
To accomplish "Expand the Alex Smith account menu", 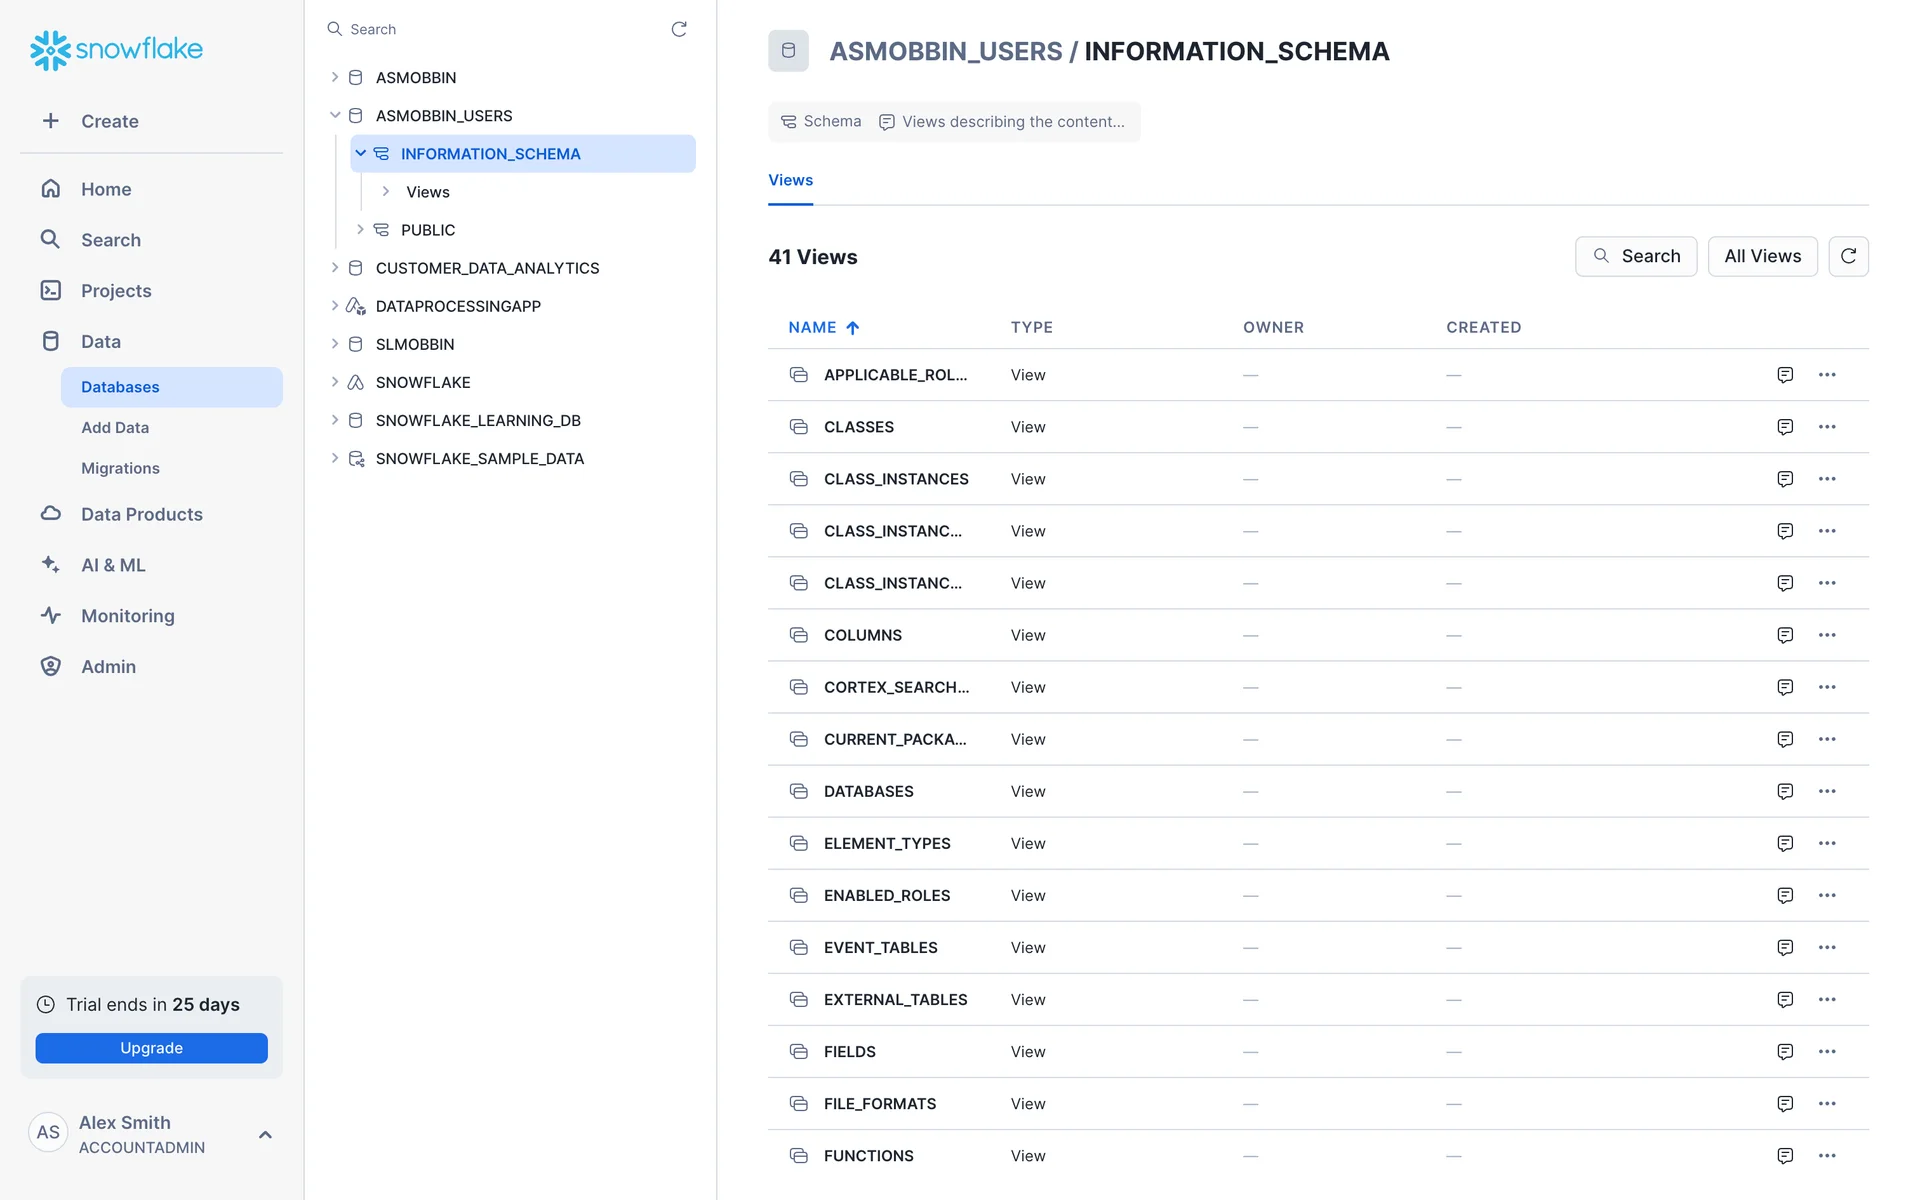I will click(265, 1134).
